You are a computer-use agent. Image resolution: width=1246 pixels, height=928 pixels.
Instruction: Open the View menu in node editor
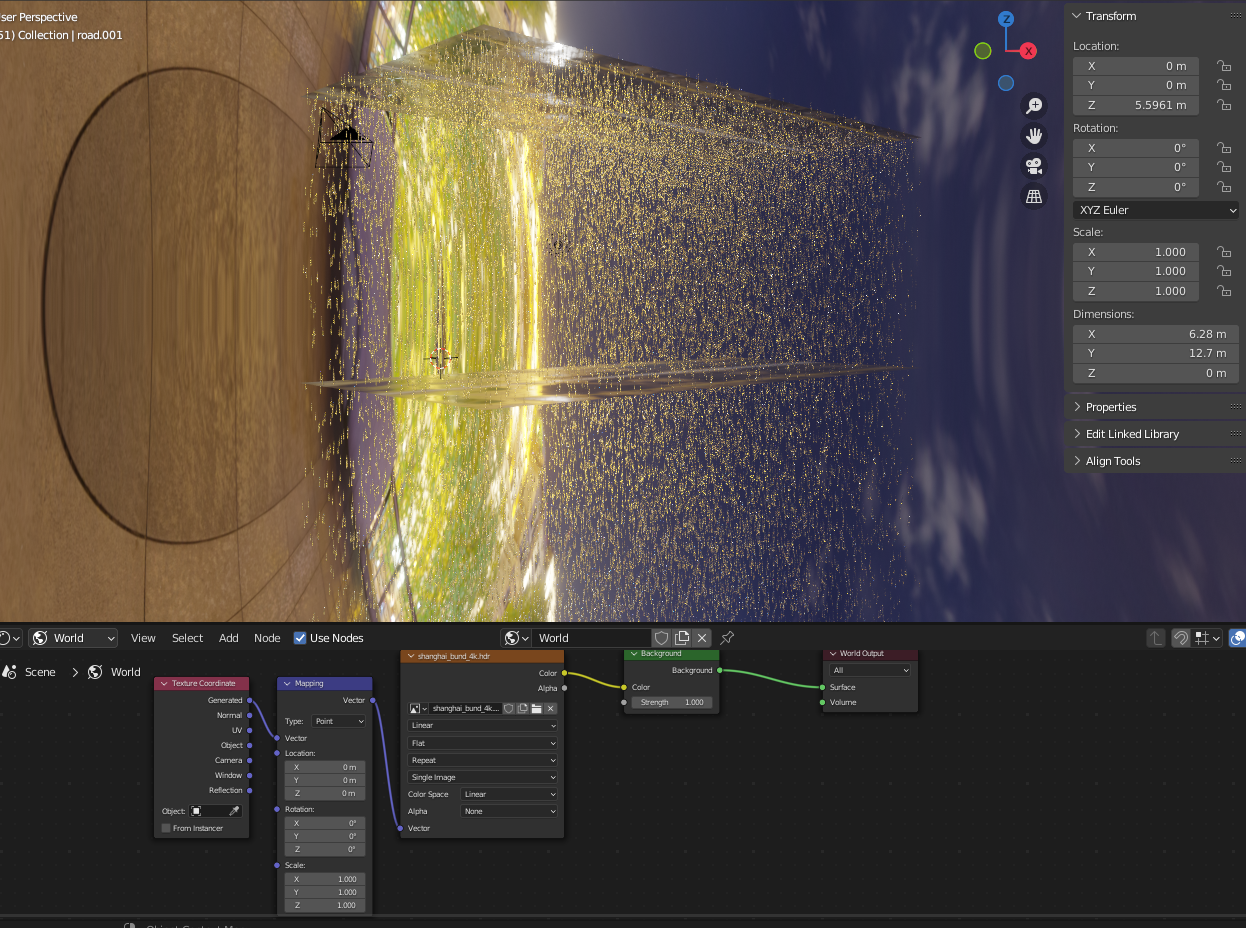pos(143,638)
